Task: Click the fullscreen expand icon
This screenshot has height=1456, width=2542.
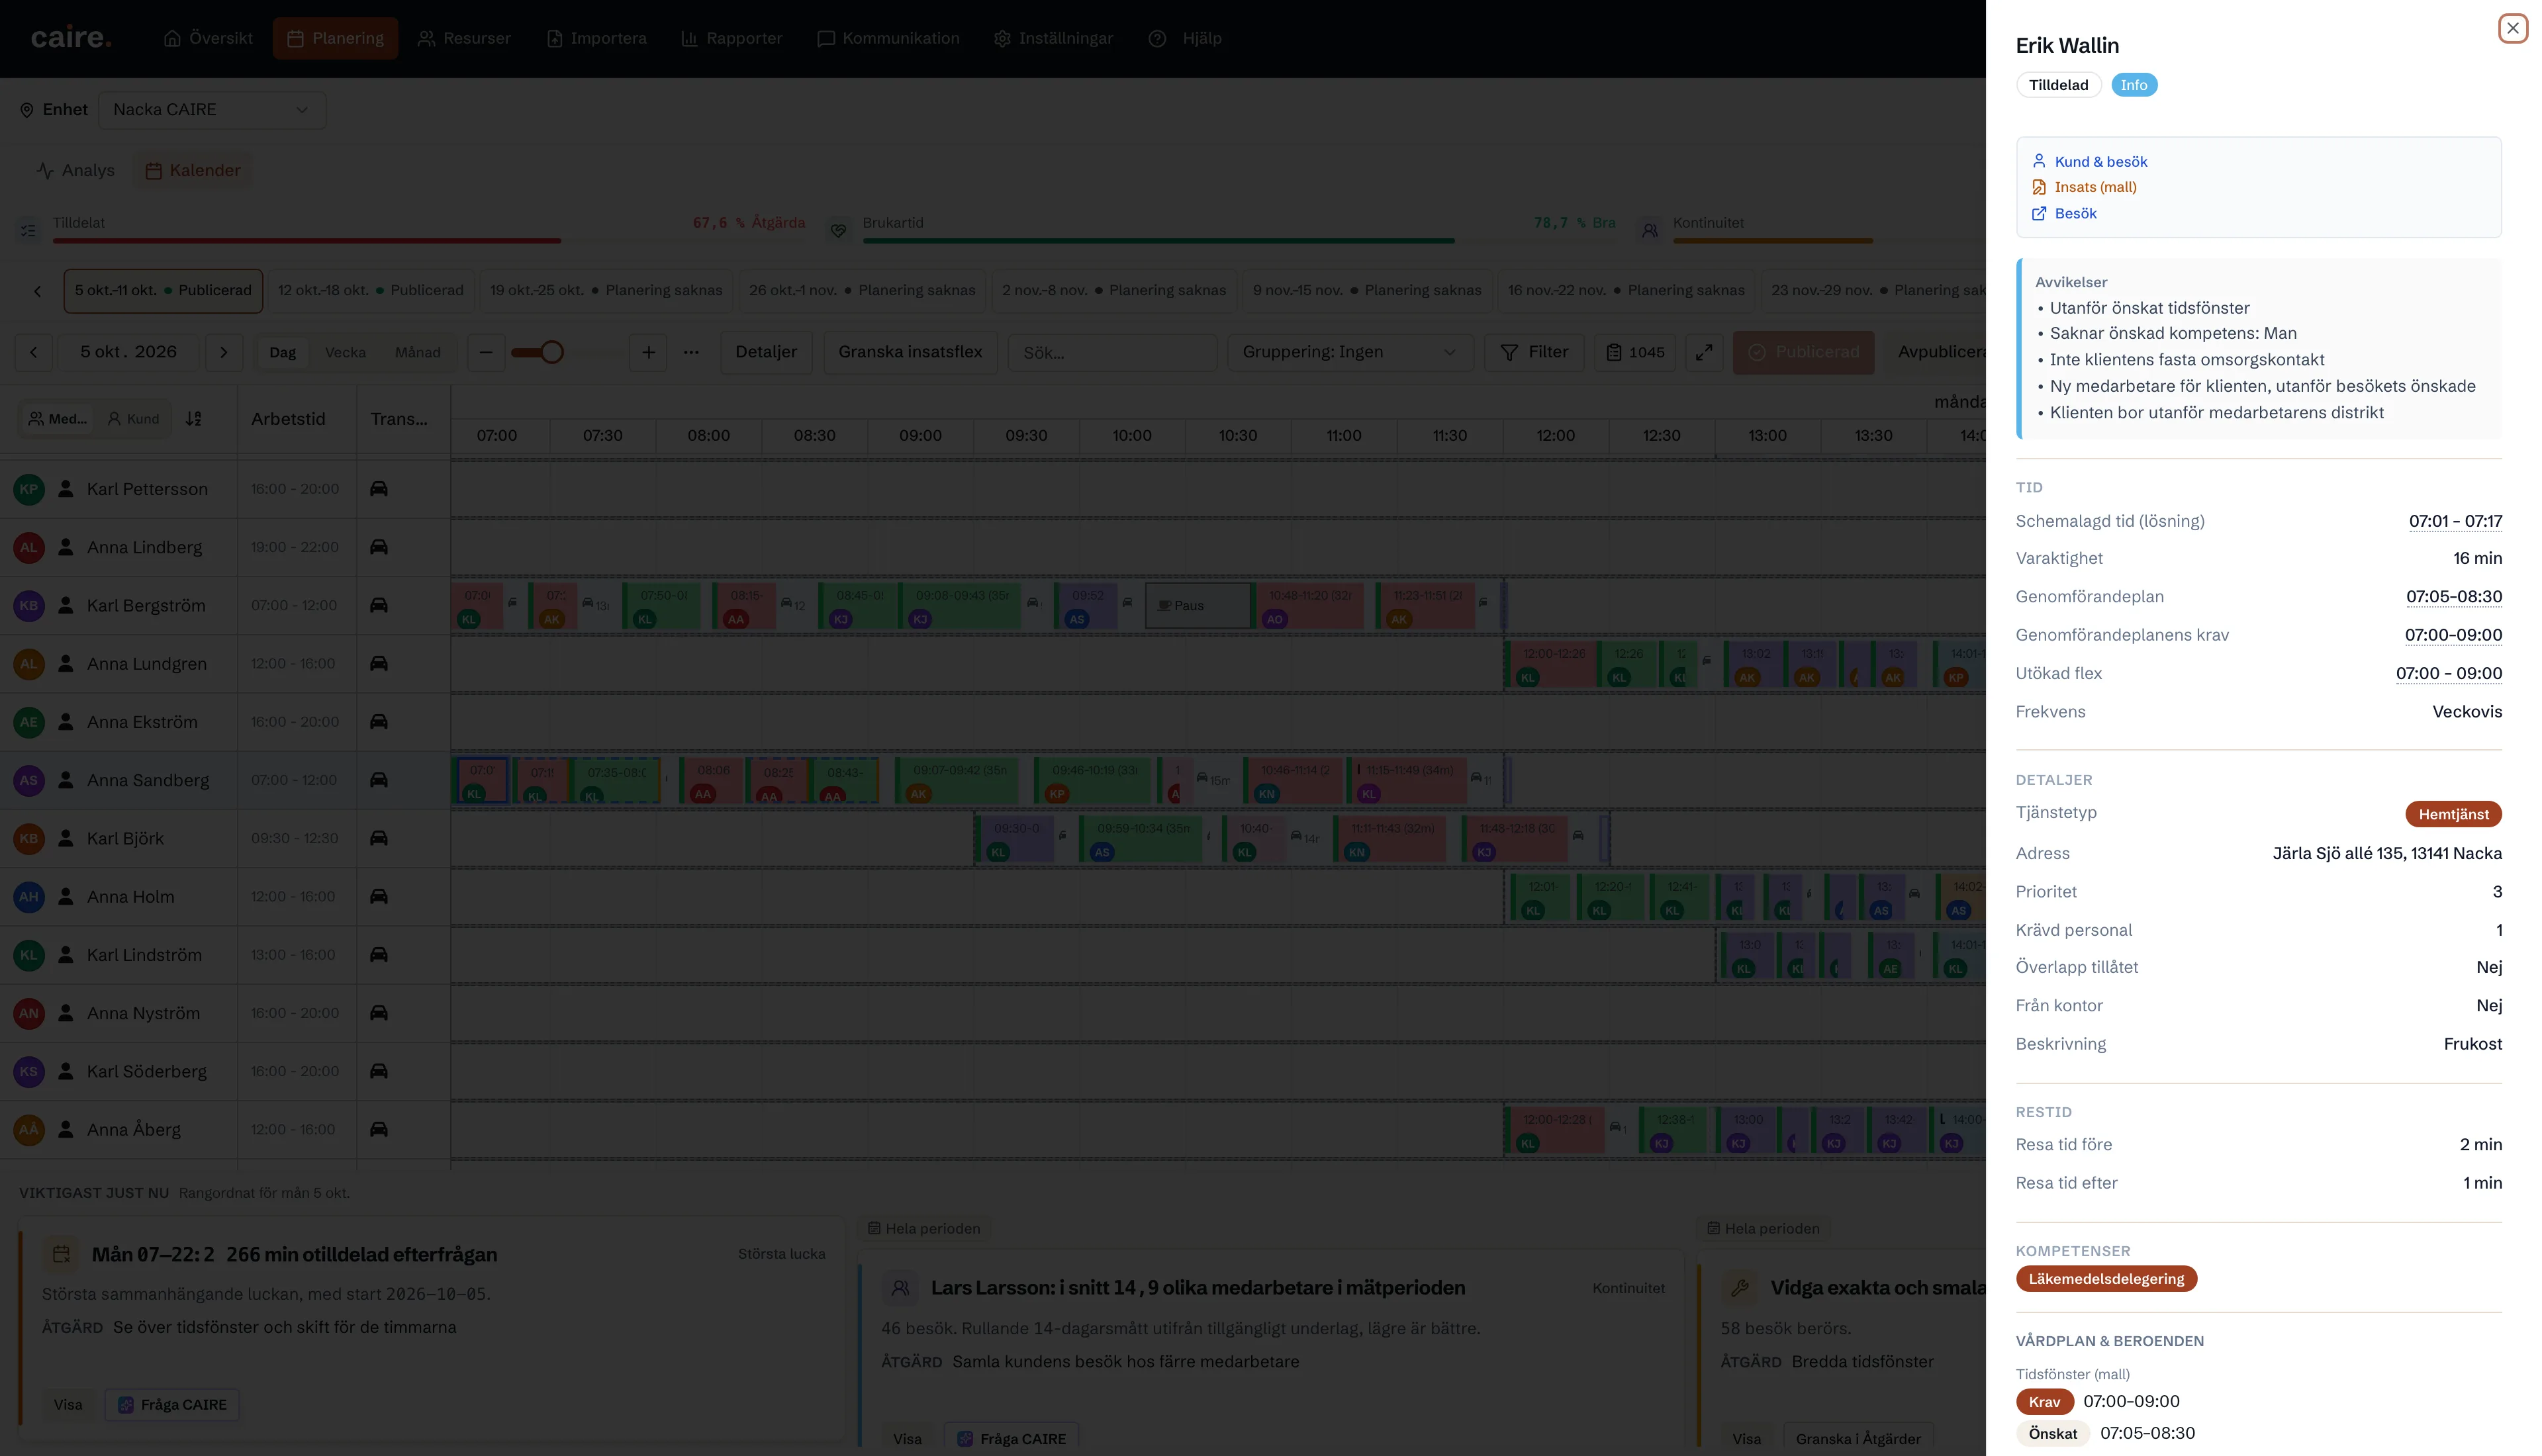Action: coord(1704,352)
